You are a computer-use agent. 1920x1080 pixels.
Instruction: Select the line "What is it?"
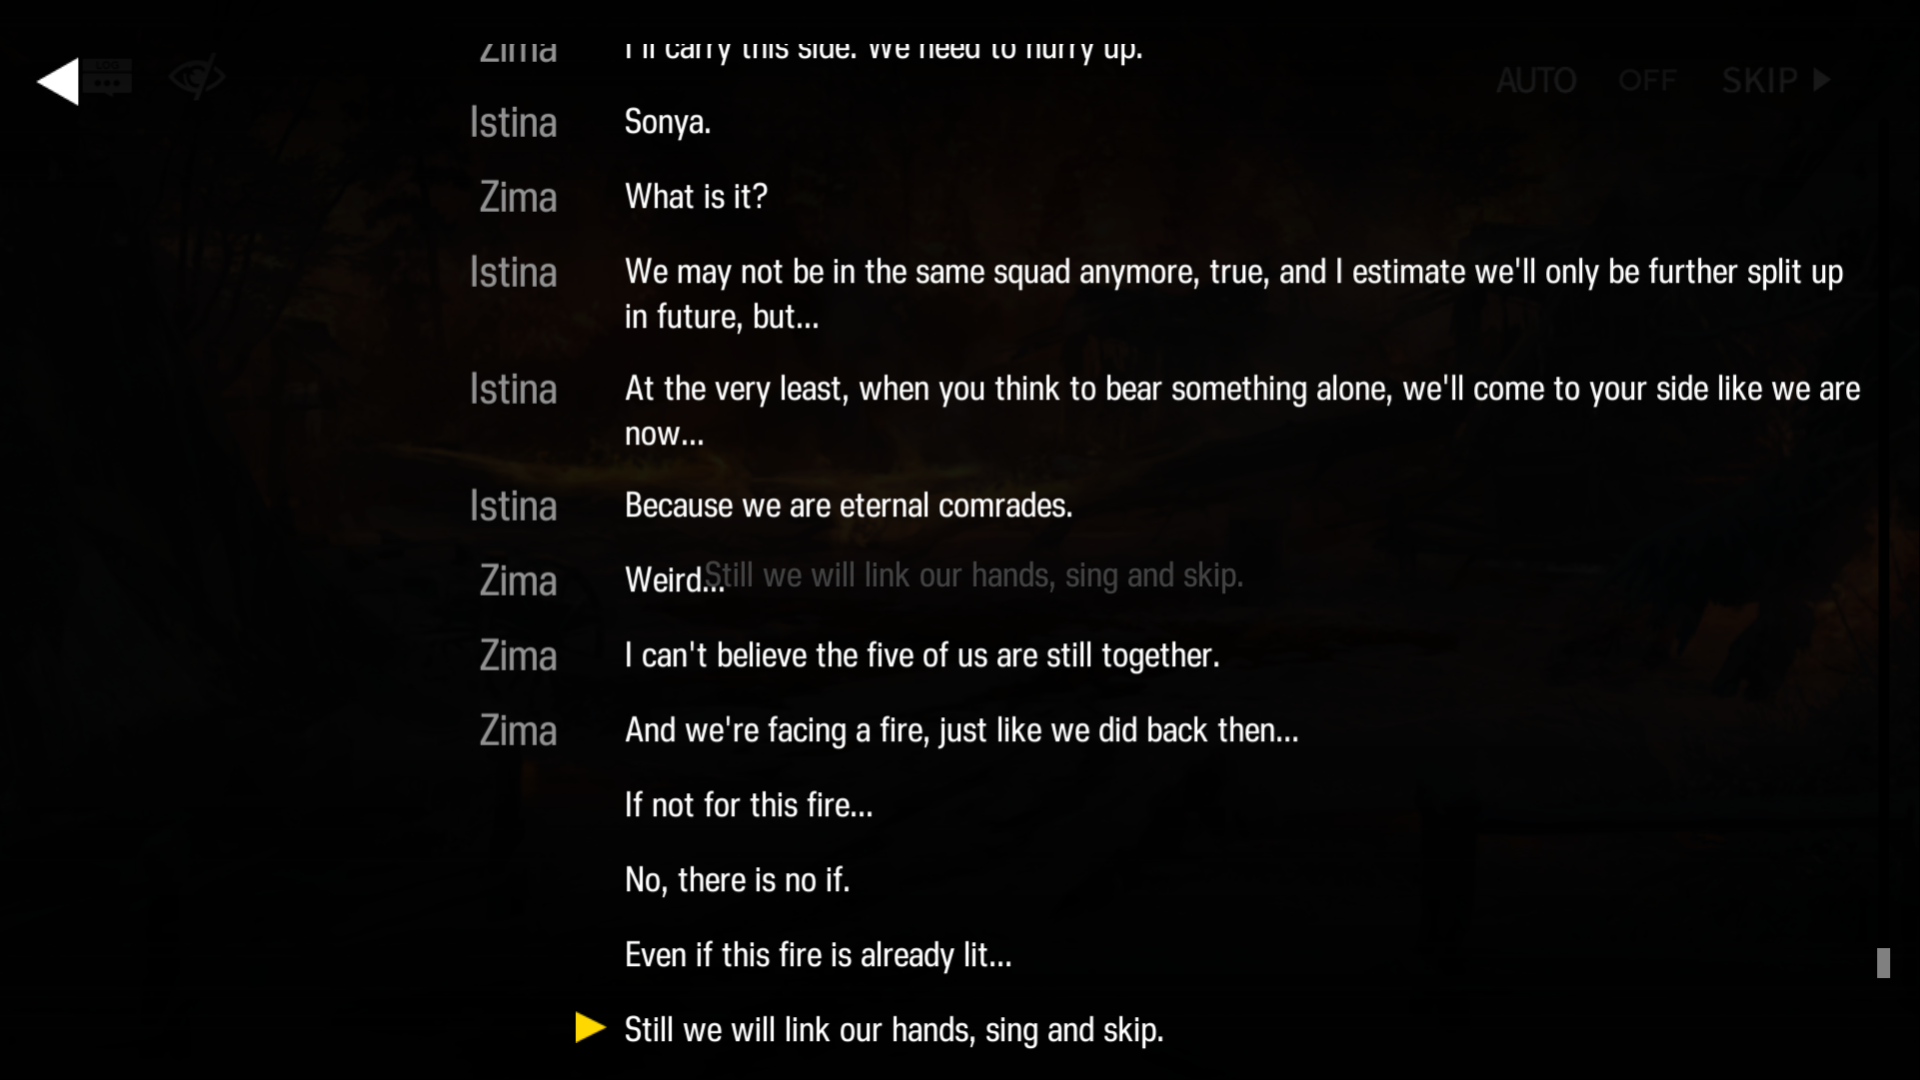[696, 197]
